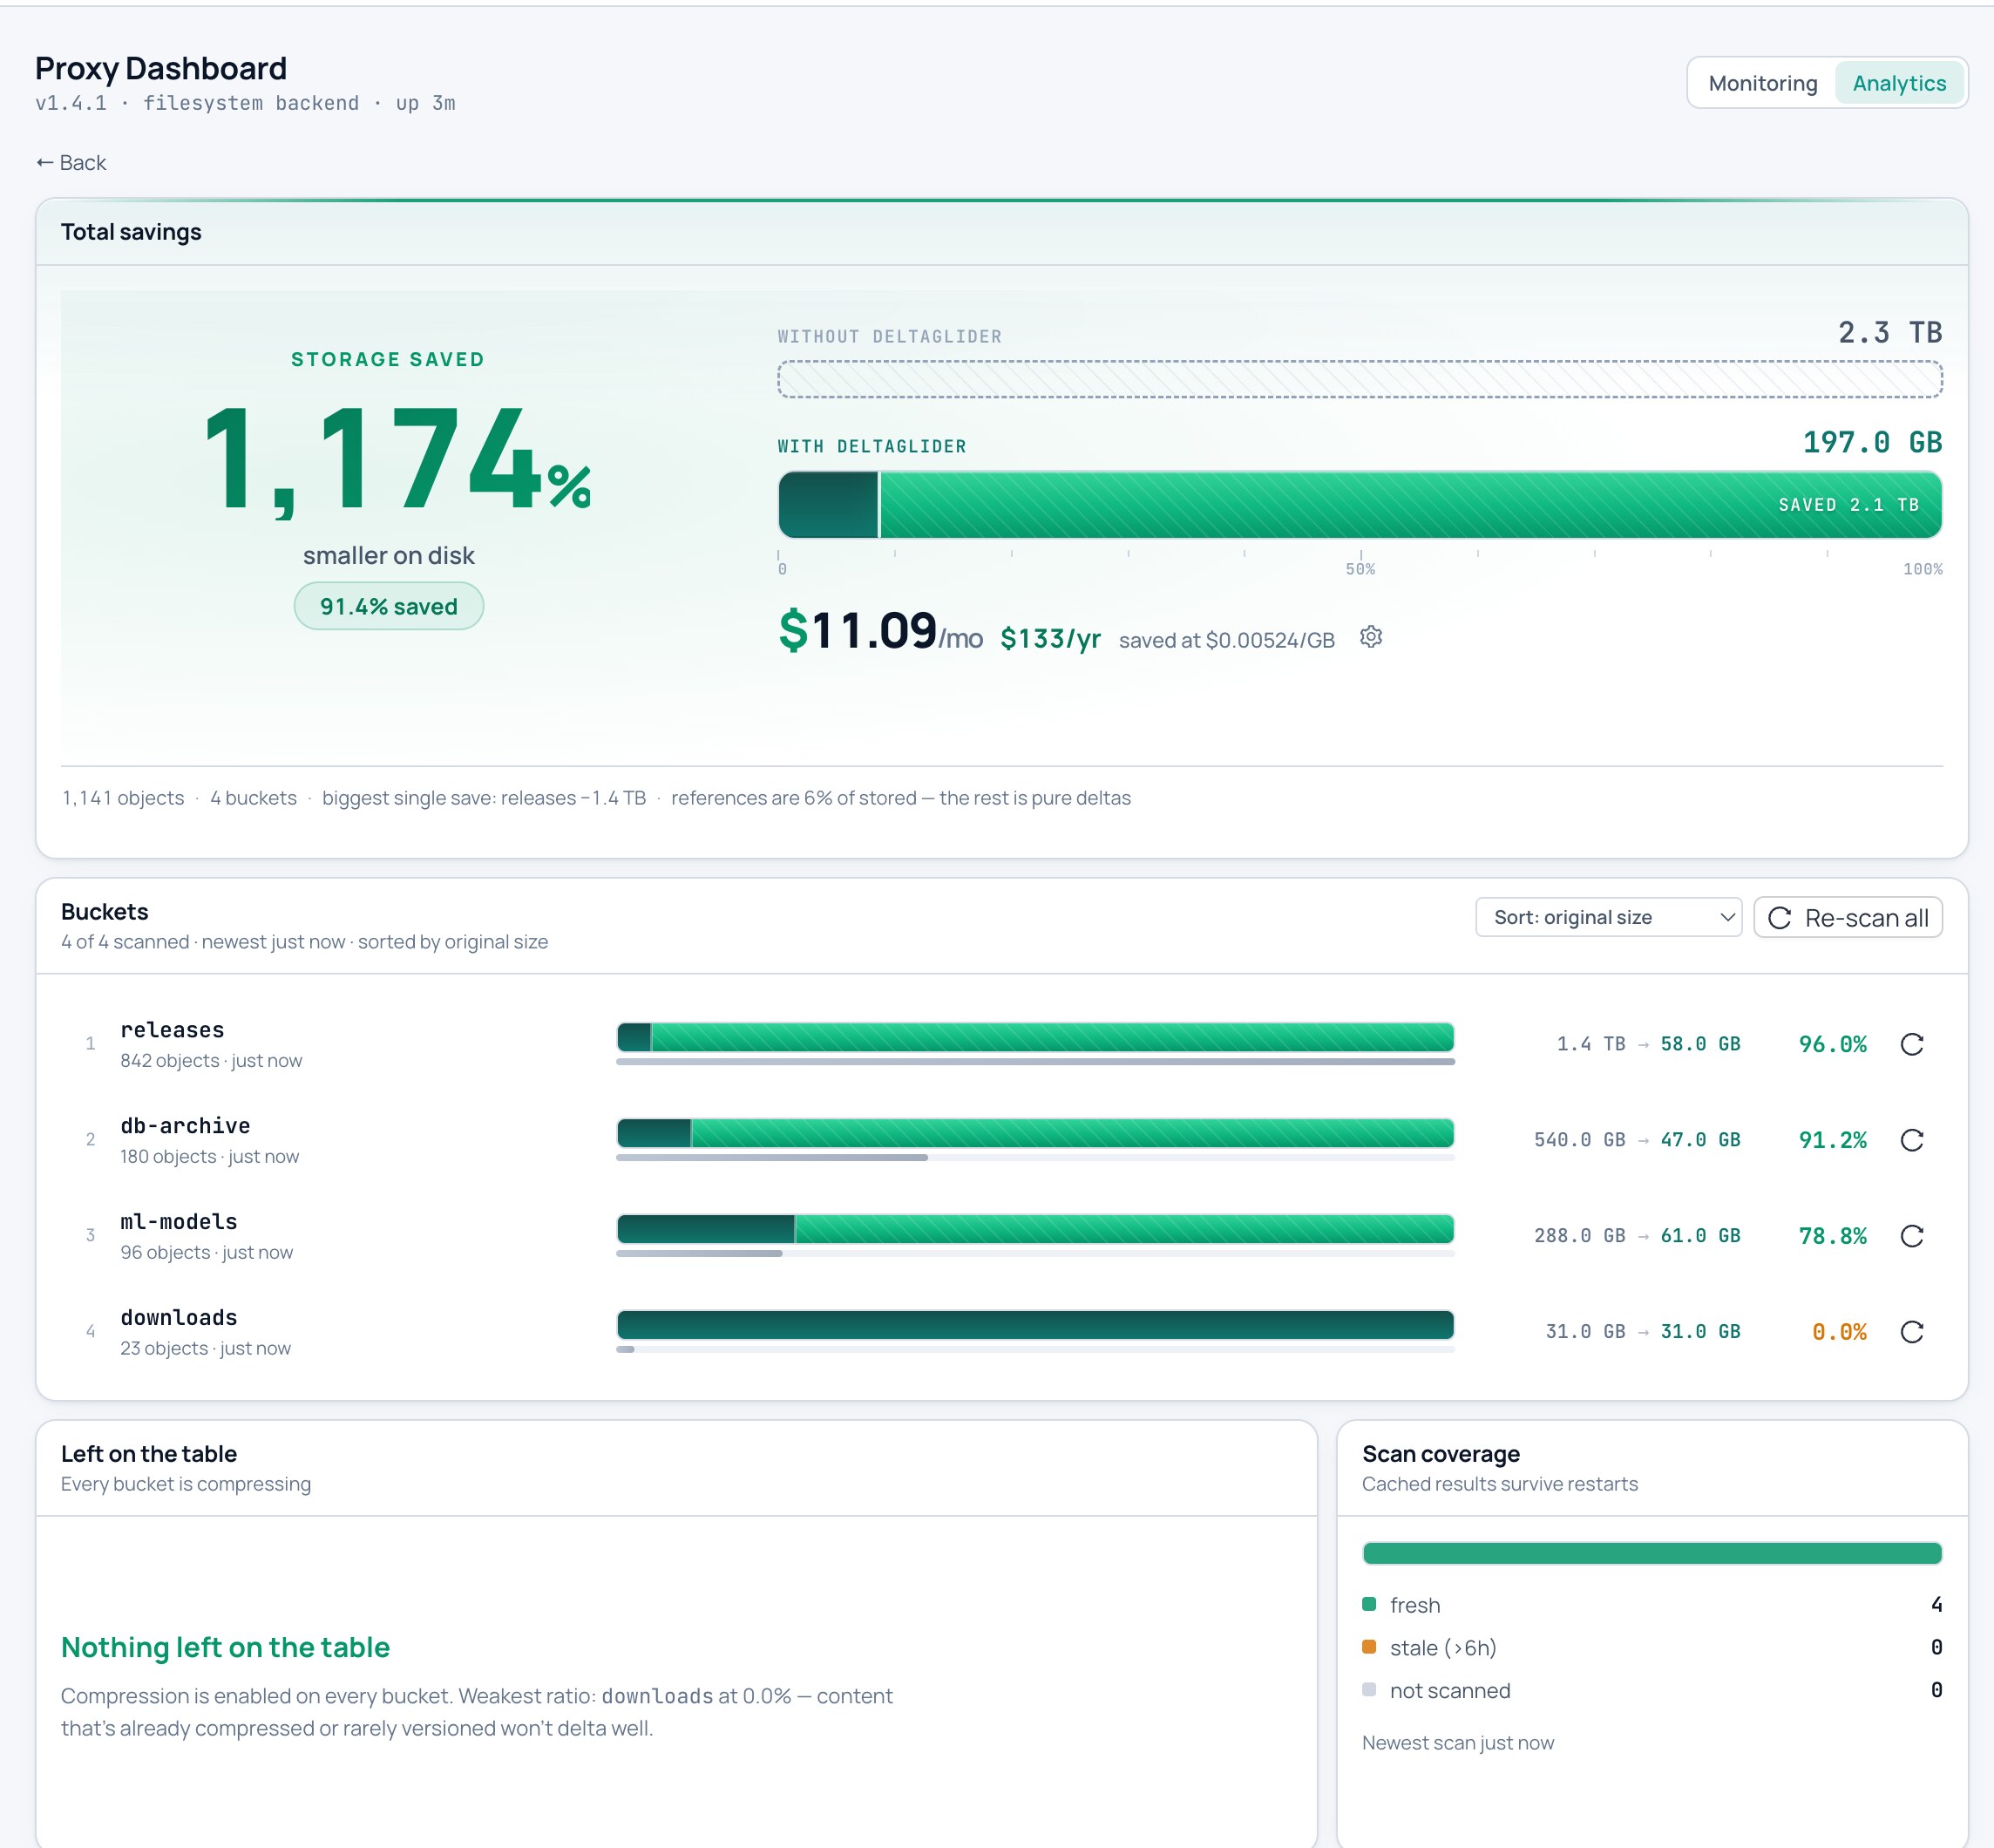The image size is (1994, 1848).
Task: Click the Scan coverage progress bar
Action: click(1652, 1553)
